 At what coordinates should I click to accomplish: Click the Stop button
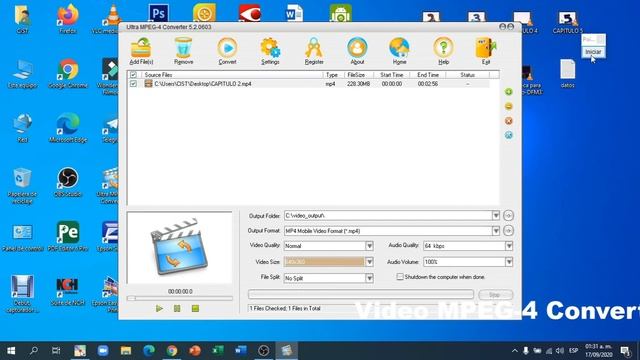pos(495,295)
